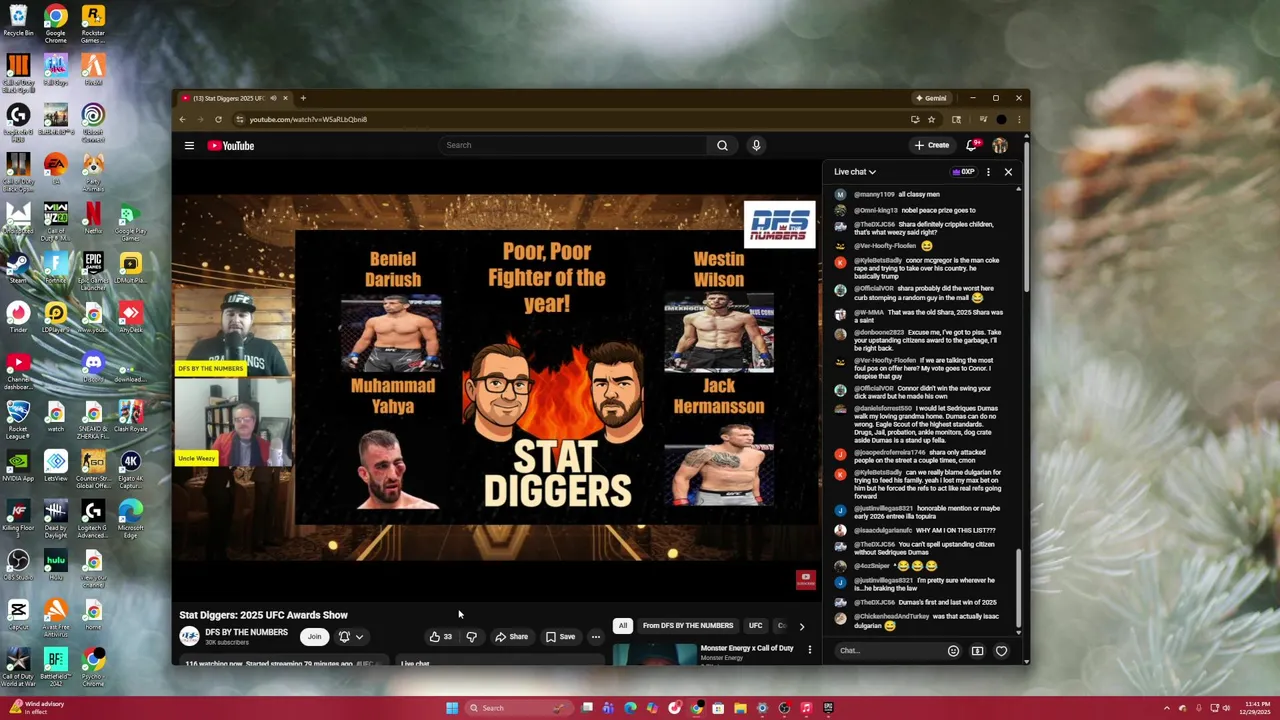Click the Create button on YouTube

931,145
